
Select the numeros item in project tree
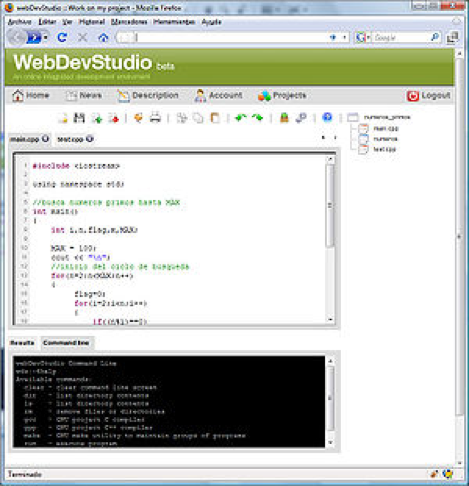385,139
